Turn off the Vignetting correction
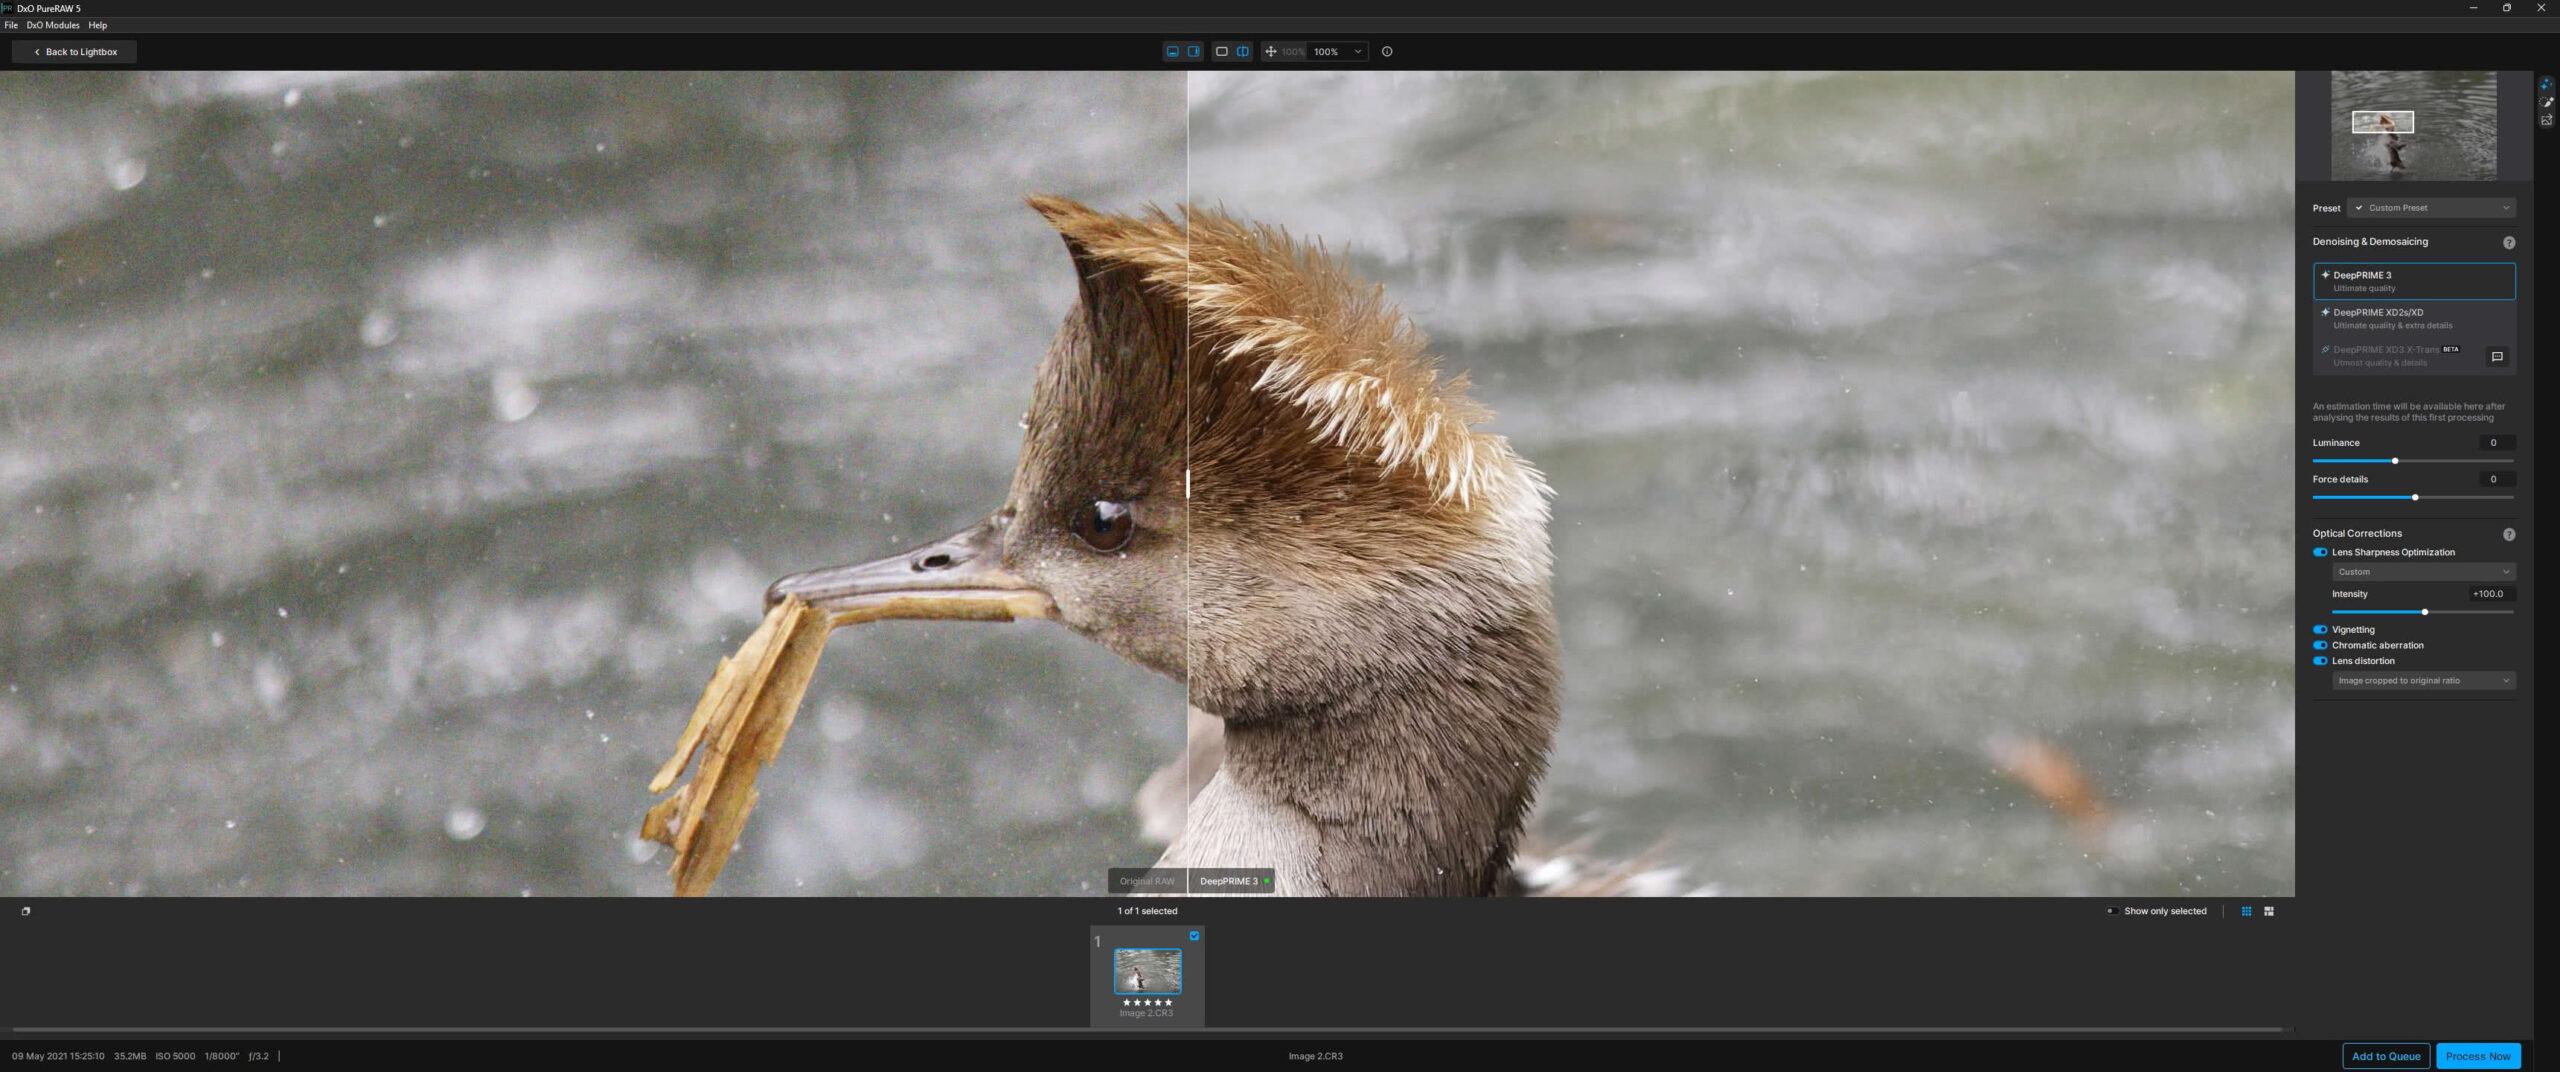The image size is (2560, 1072). (x=2320, y=630)
